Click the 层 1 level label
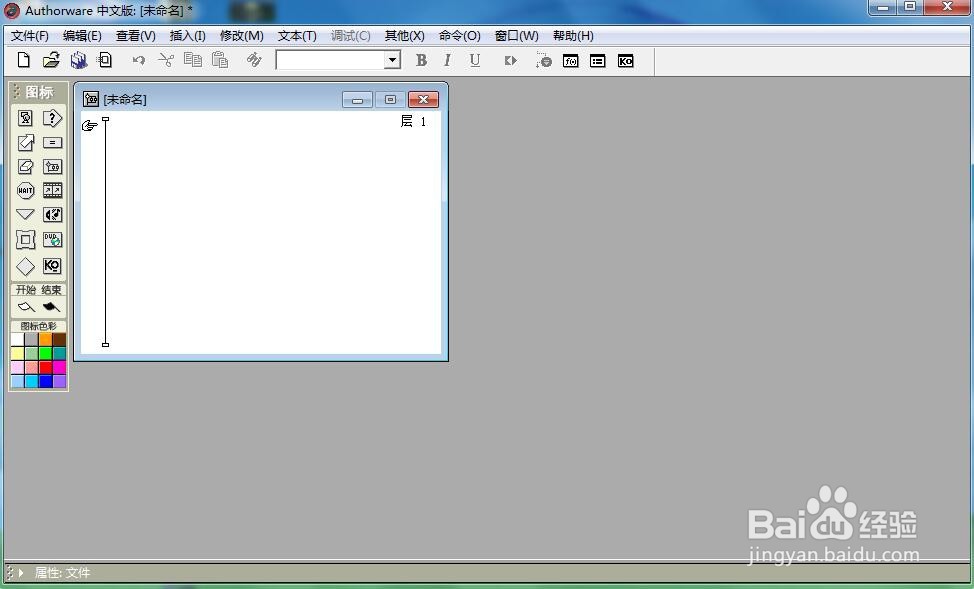This screenshot has width=974, height=589. pyautogui.click(x=414, y=122)
